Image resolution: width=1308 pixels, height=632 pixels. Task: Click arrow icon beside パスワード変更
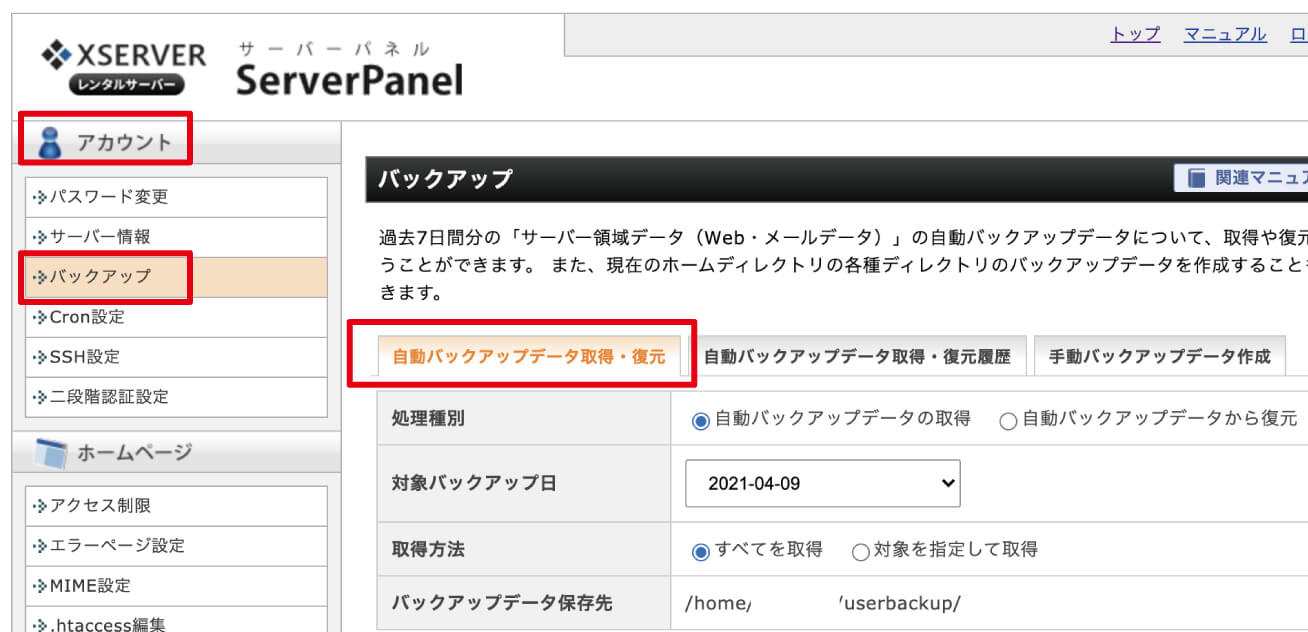coord(40,197)
